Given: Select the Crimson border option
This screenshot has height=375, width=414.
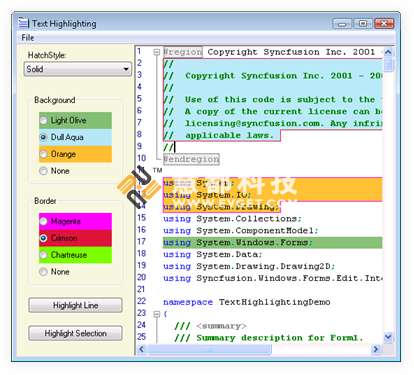Looking at the screenshot, I should click(75, 238).
